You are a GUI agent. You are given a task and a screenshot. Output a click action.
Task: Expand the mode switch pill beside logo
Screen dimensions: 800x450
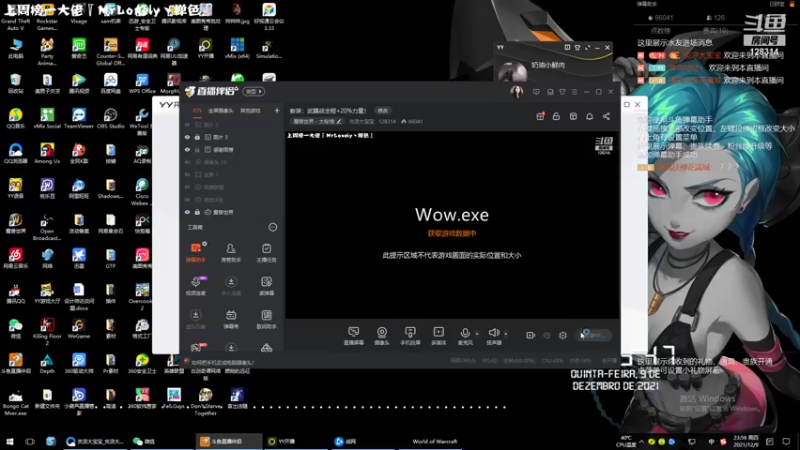254,91
